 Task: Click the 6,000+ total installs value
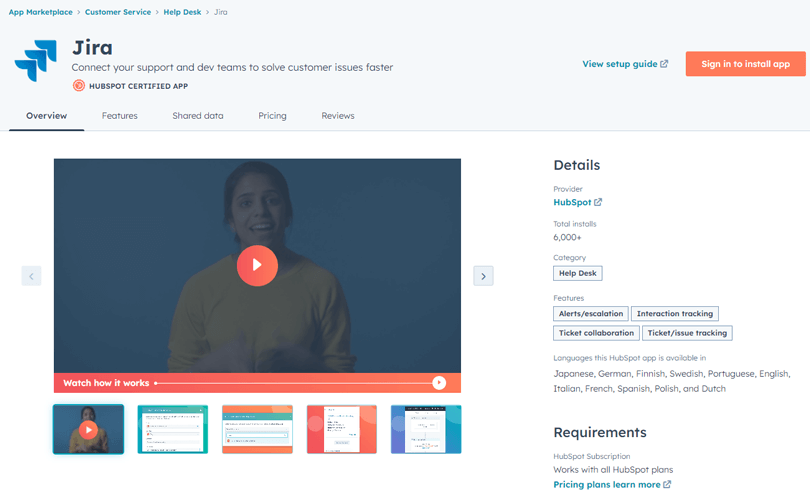click(x=567, y=237)
